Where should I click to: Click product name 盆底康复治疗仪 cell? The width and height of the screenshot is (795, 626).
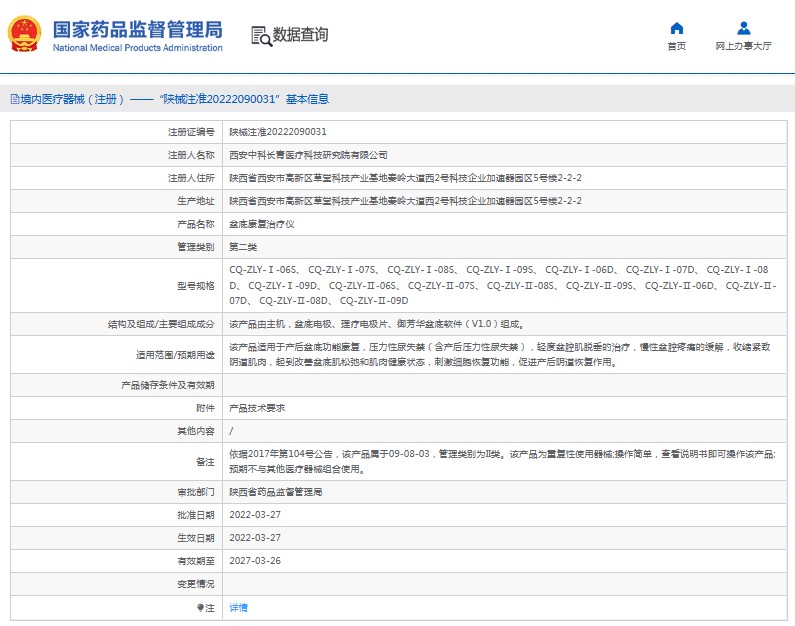pyautogui.click(x=262, y=224)
